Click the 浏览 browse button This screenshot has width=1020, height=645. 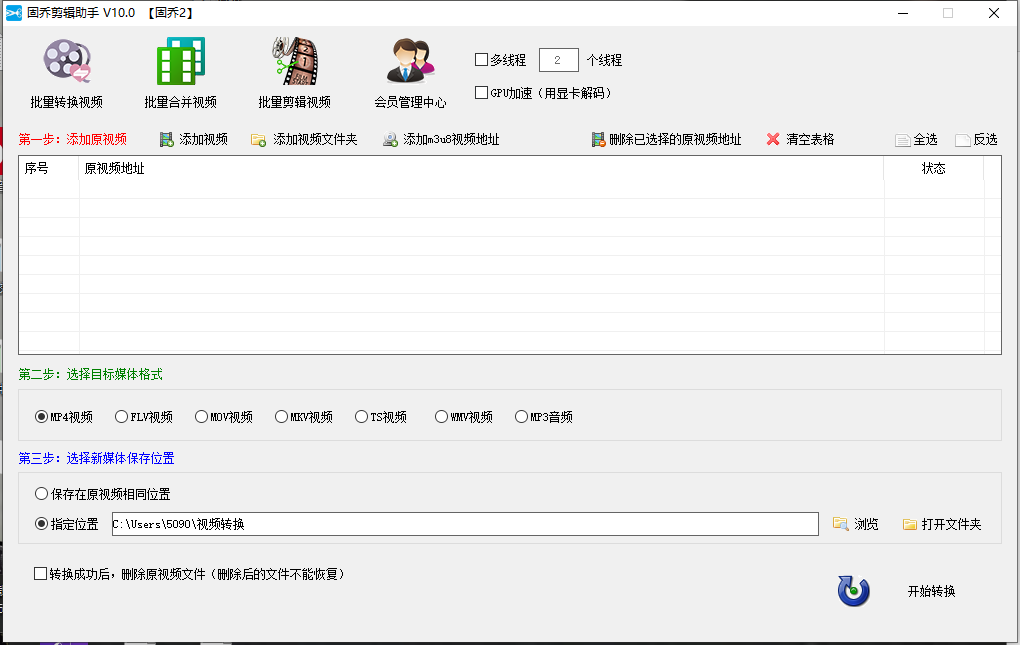point(856,523)
